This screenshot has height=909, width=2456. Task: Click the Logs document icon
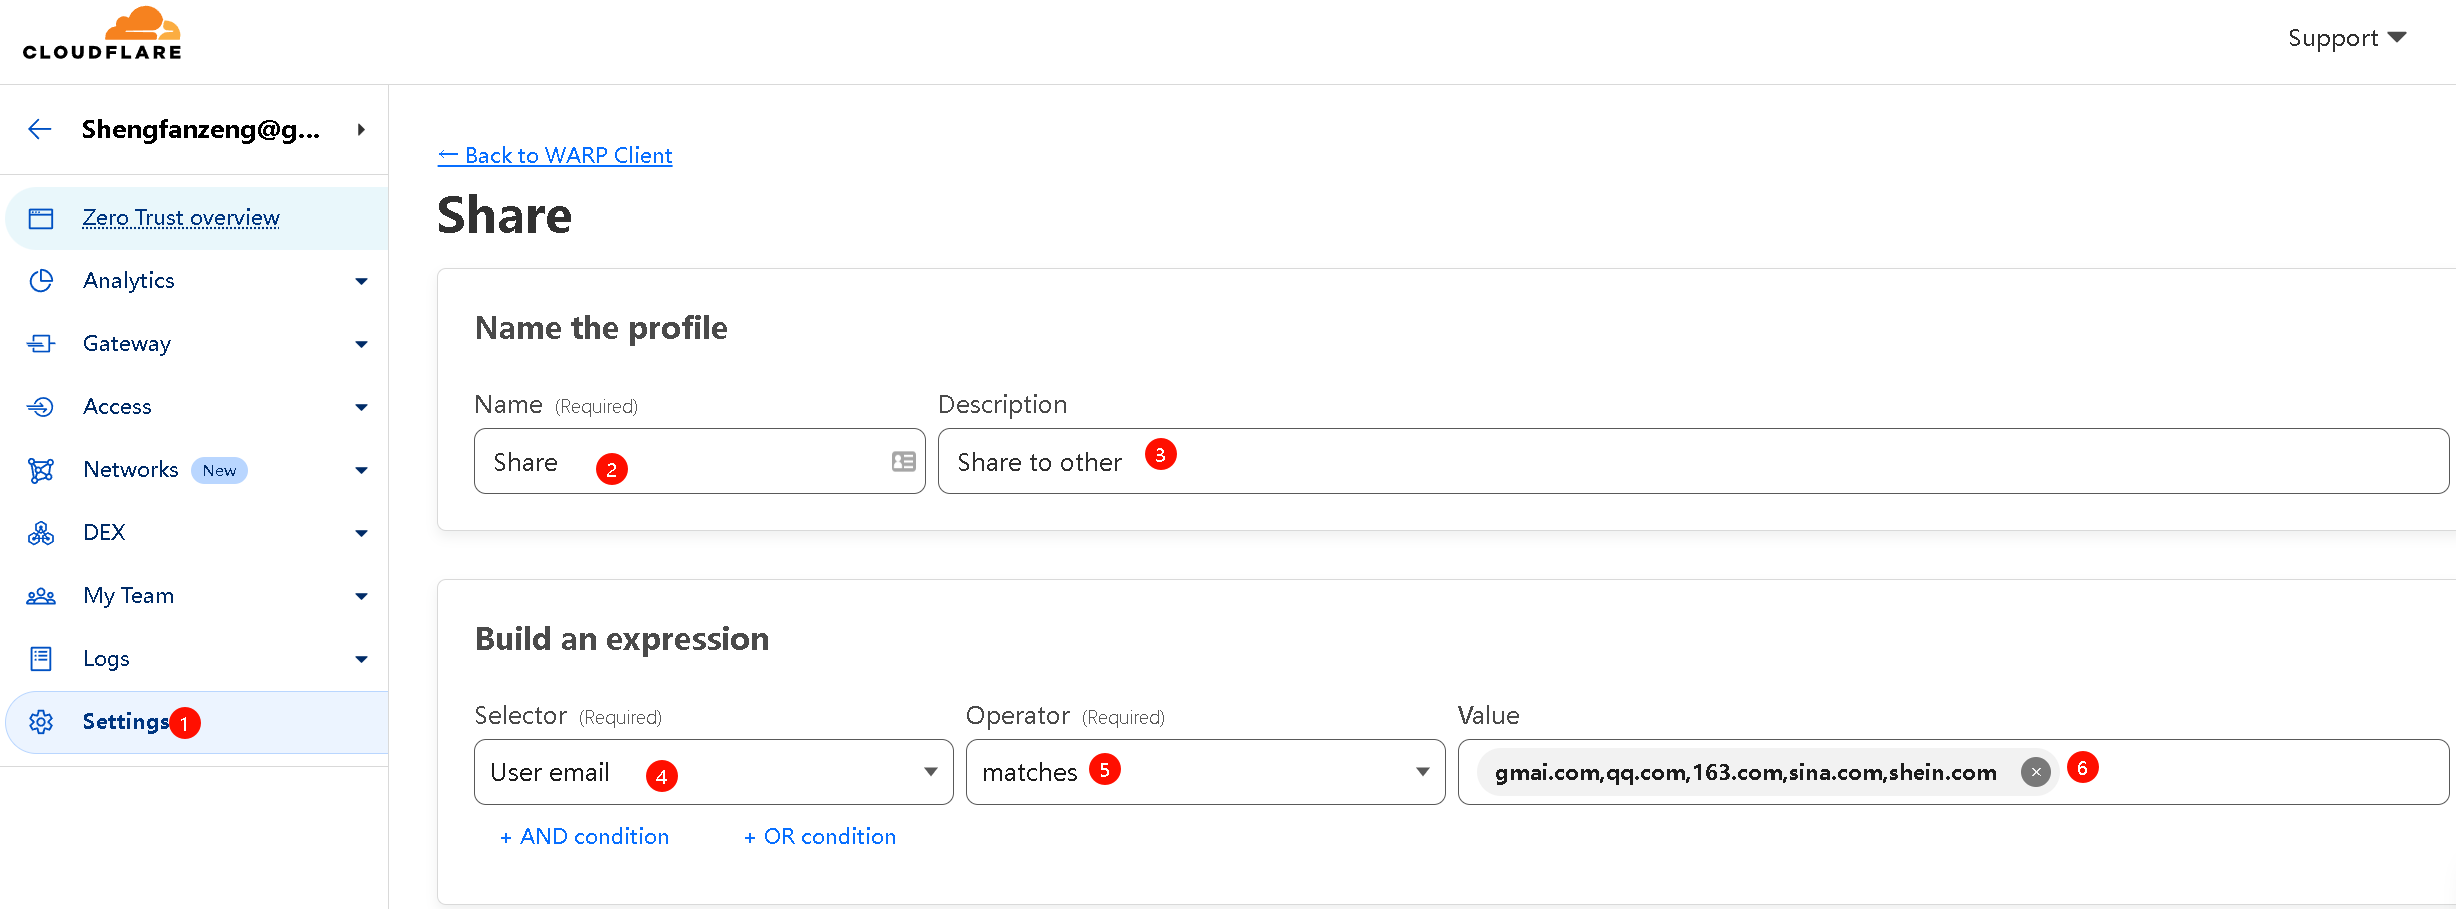click(x=41, y=659)
